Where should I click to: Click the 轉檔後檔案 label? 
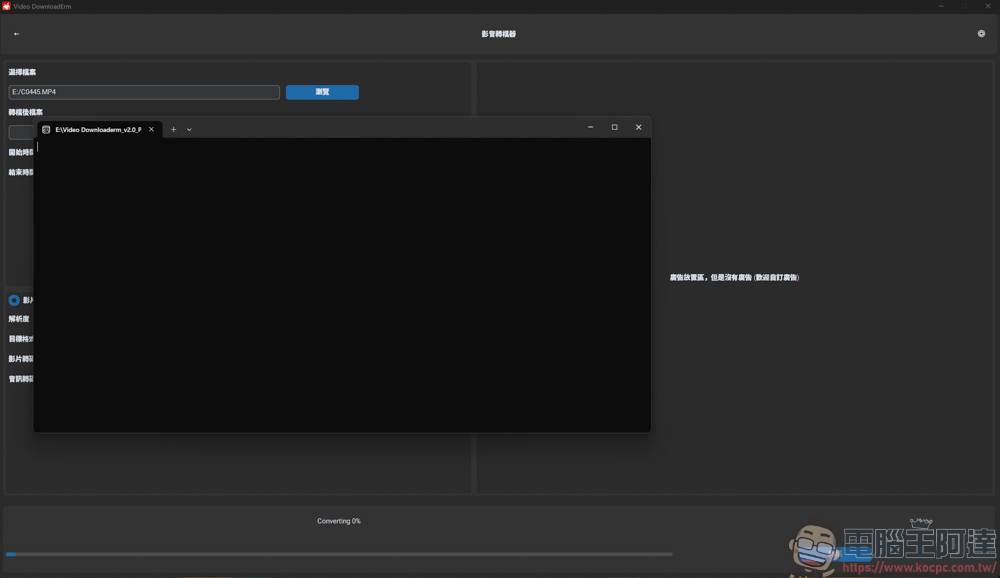26,112
